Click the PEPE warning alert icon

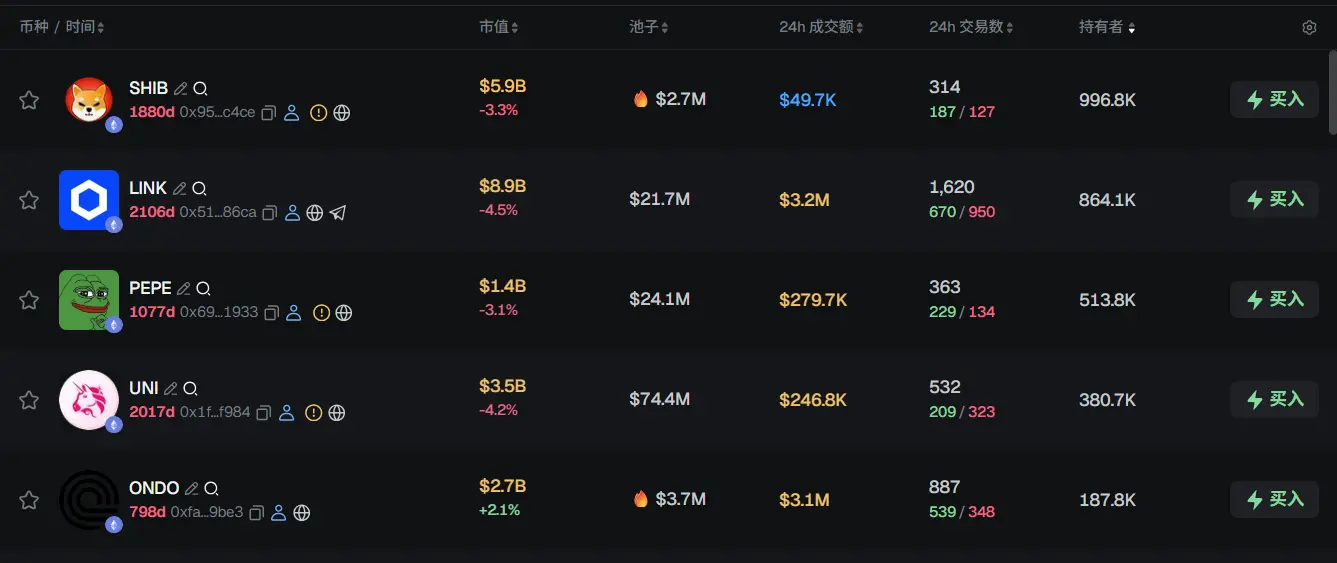click(321, 313)
